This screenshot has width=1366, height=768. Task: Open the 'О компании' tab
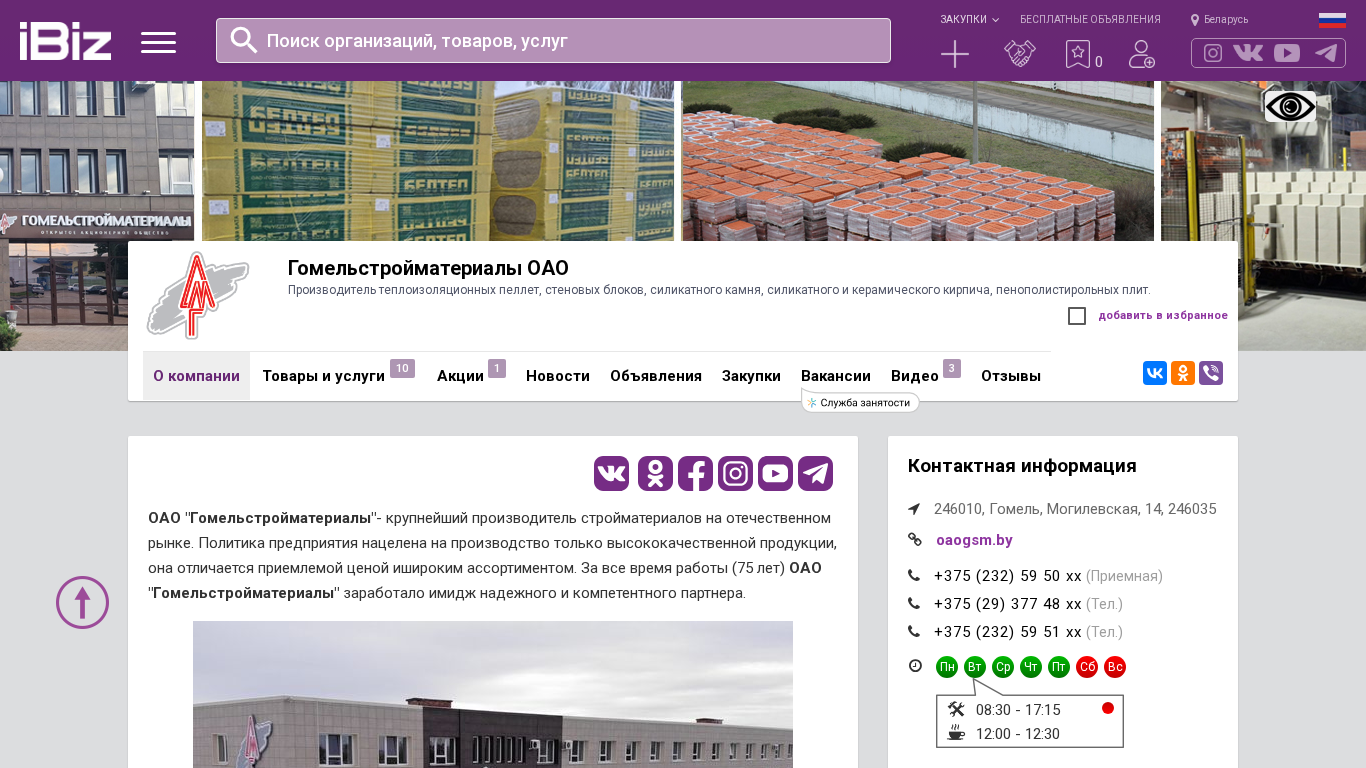[x=196, y=376]
